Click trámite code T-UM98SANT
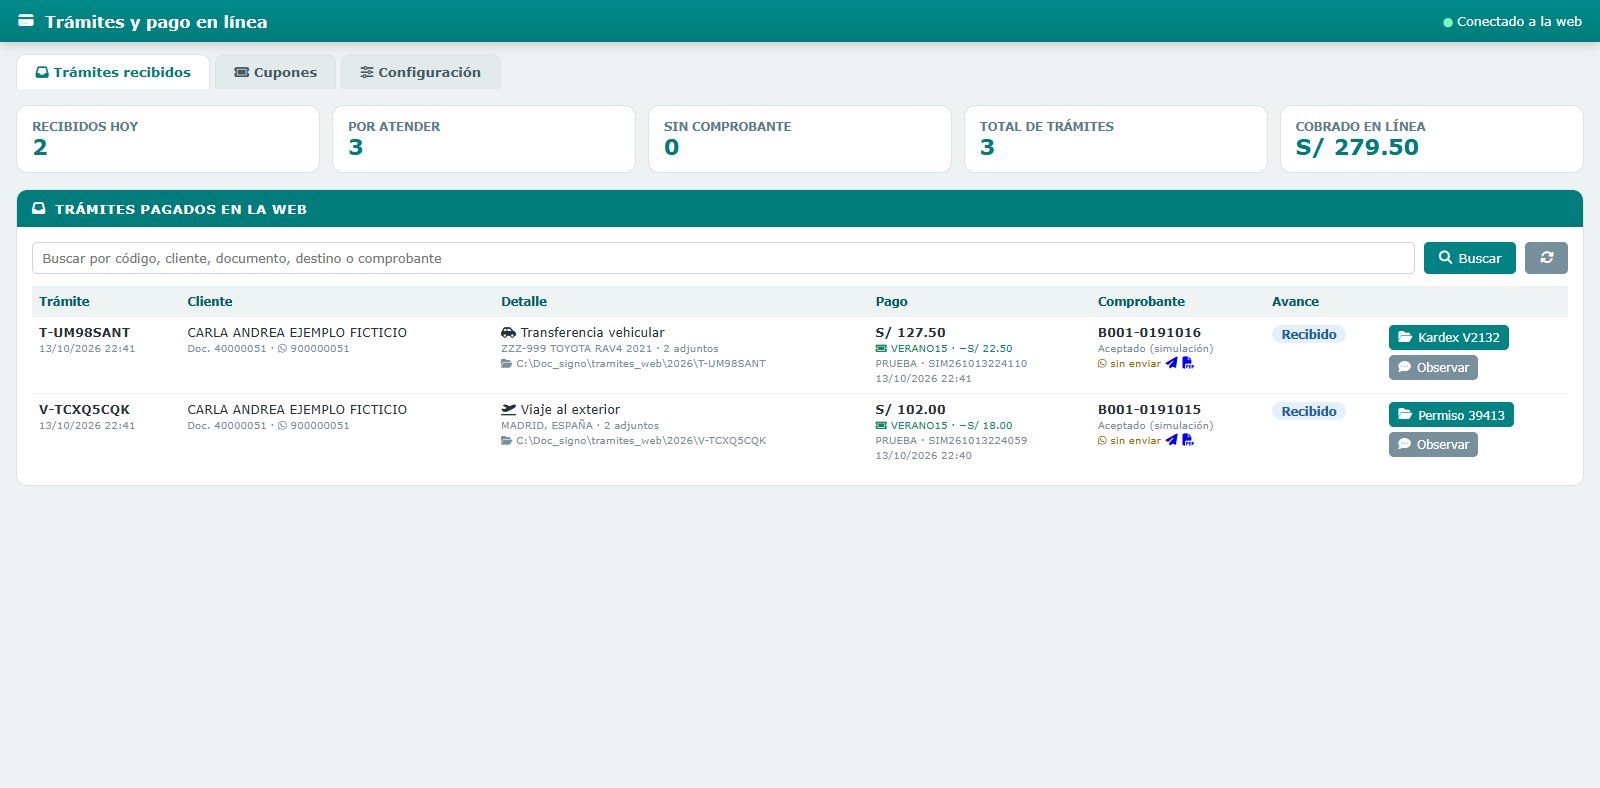This screenshot has height=788, width=1600. [84, 332]
